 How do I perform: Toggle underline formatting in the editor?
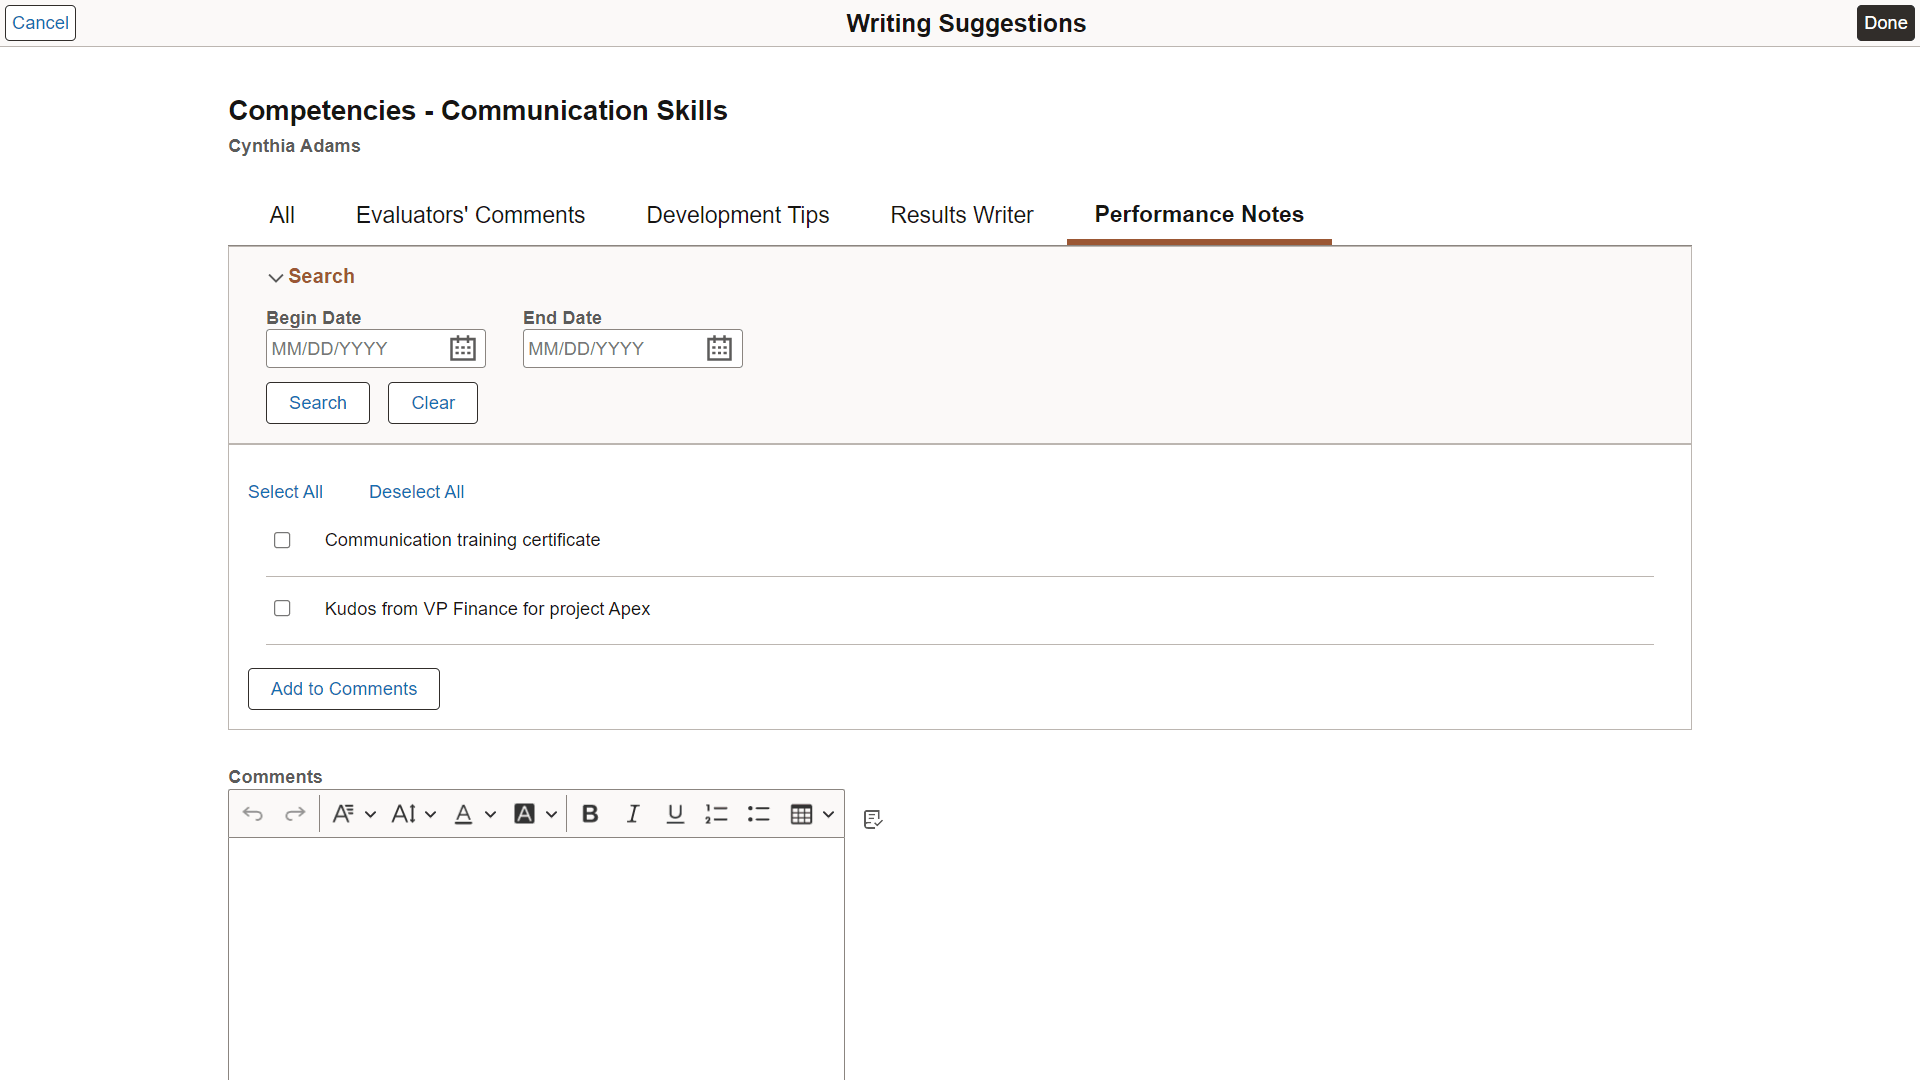[x=675, y=814]
